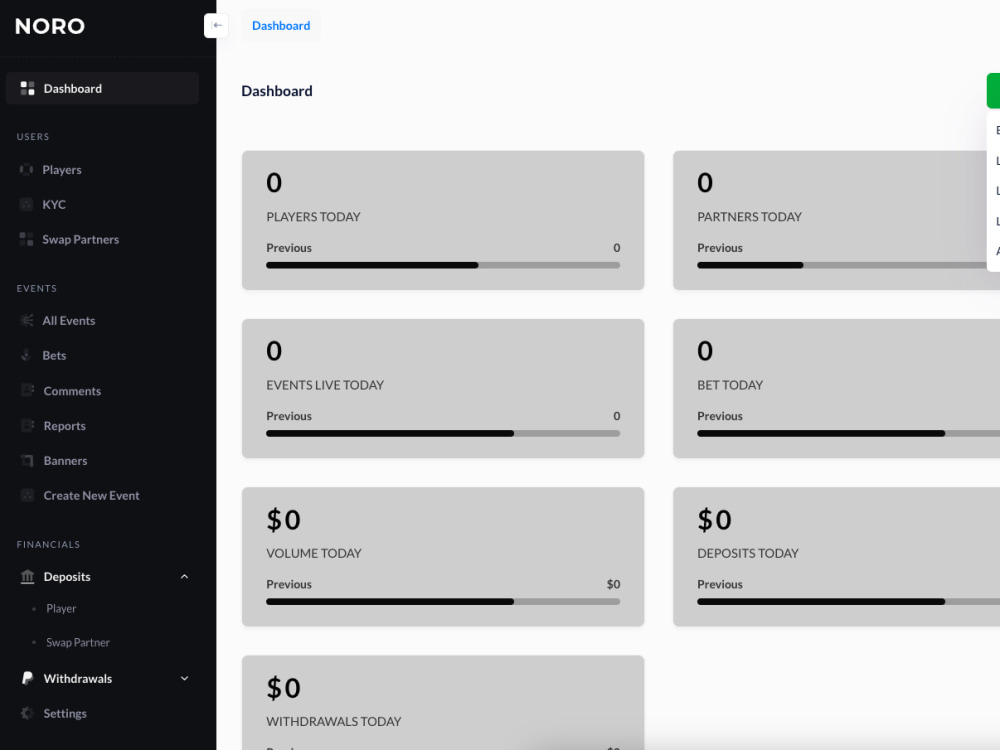Click the Settings gear icon

(x=27, y=713)
